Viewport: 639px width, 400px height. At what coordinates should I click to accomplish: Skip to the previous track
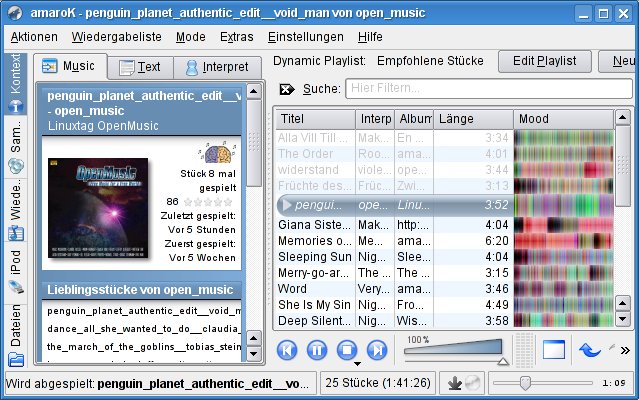[x=287, y=350]
